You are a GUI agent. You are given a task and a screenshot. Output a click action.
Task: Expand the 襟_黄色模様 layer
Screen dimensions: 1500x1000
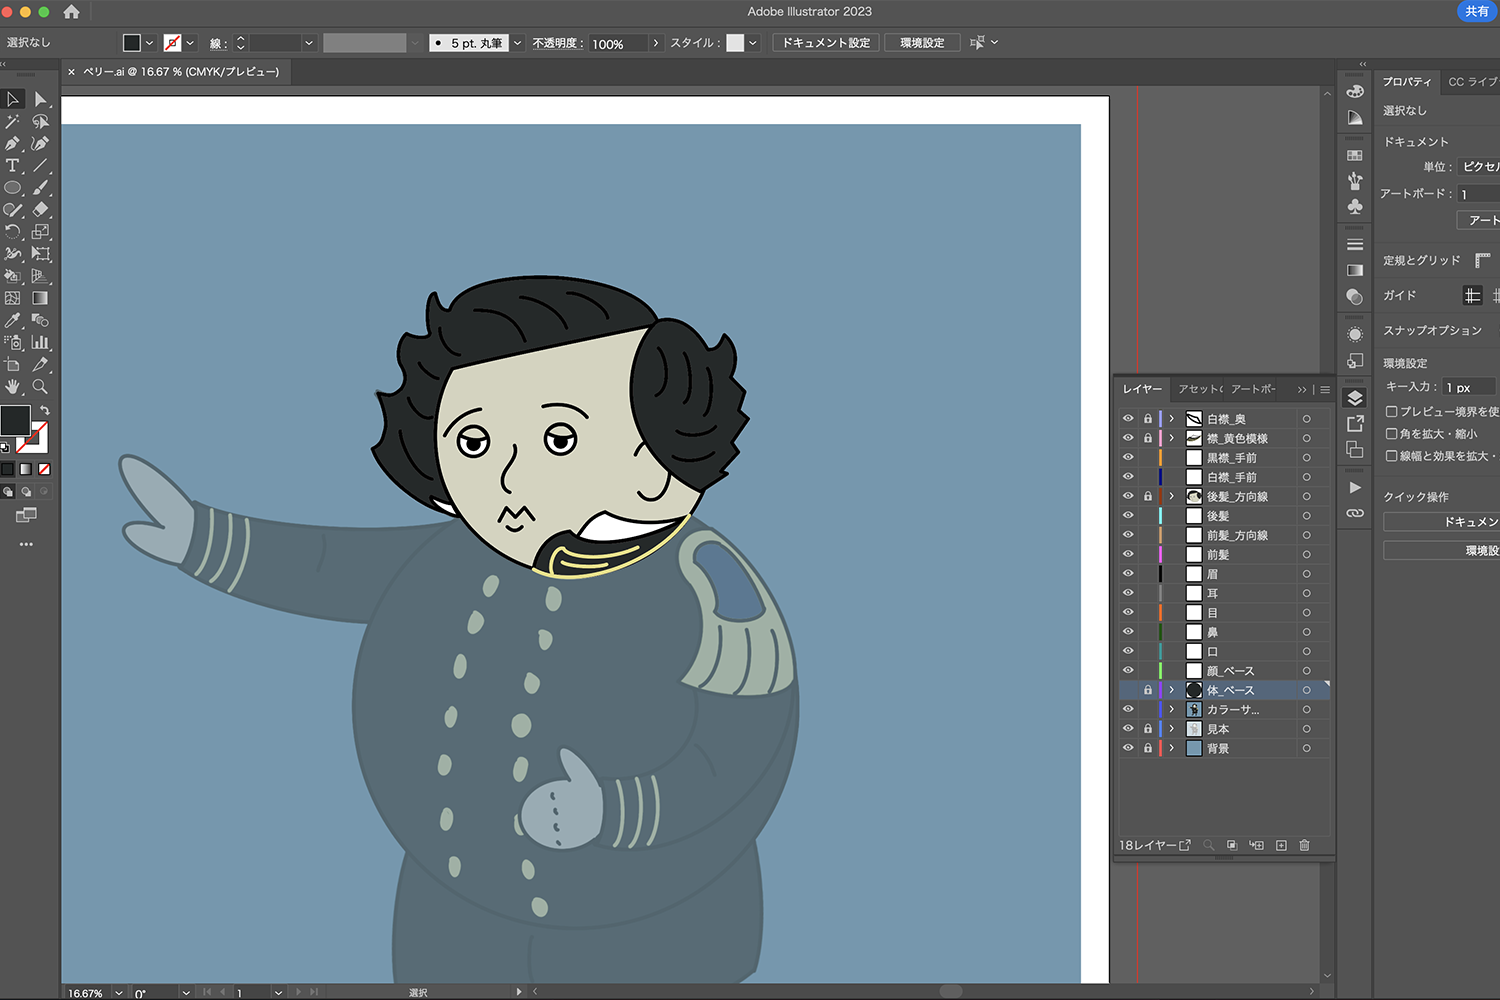point(1172,438)
